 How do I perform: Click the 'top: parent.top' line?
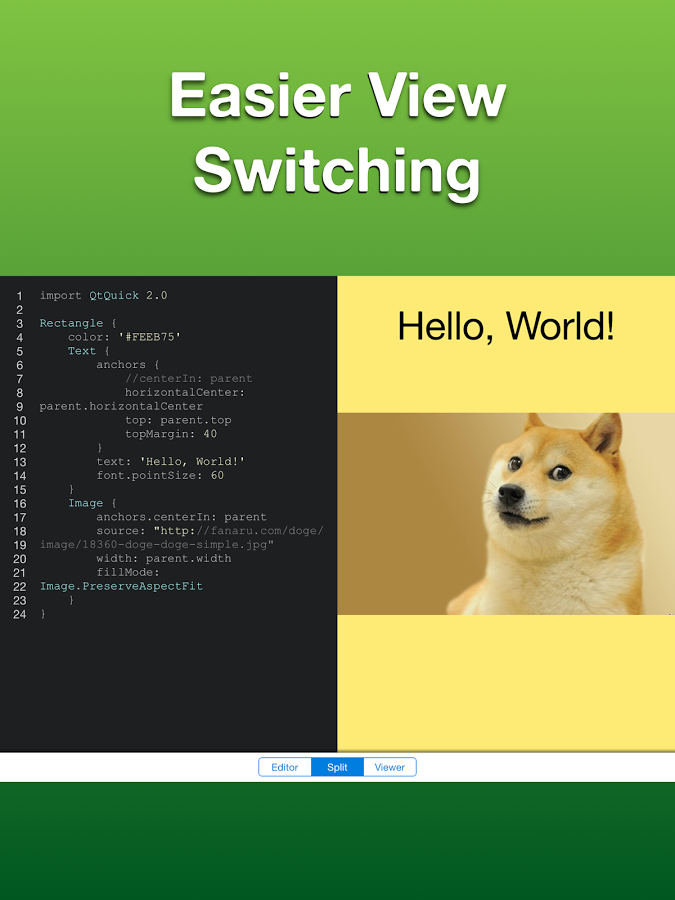[x=178, y=420]
